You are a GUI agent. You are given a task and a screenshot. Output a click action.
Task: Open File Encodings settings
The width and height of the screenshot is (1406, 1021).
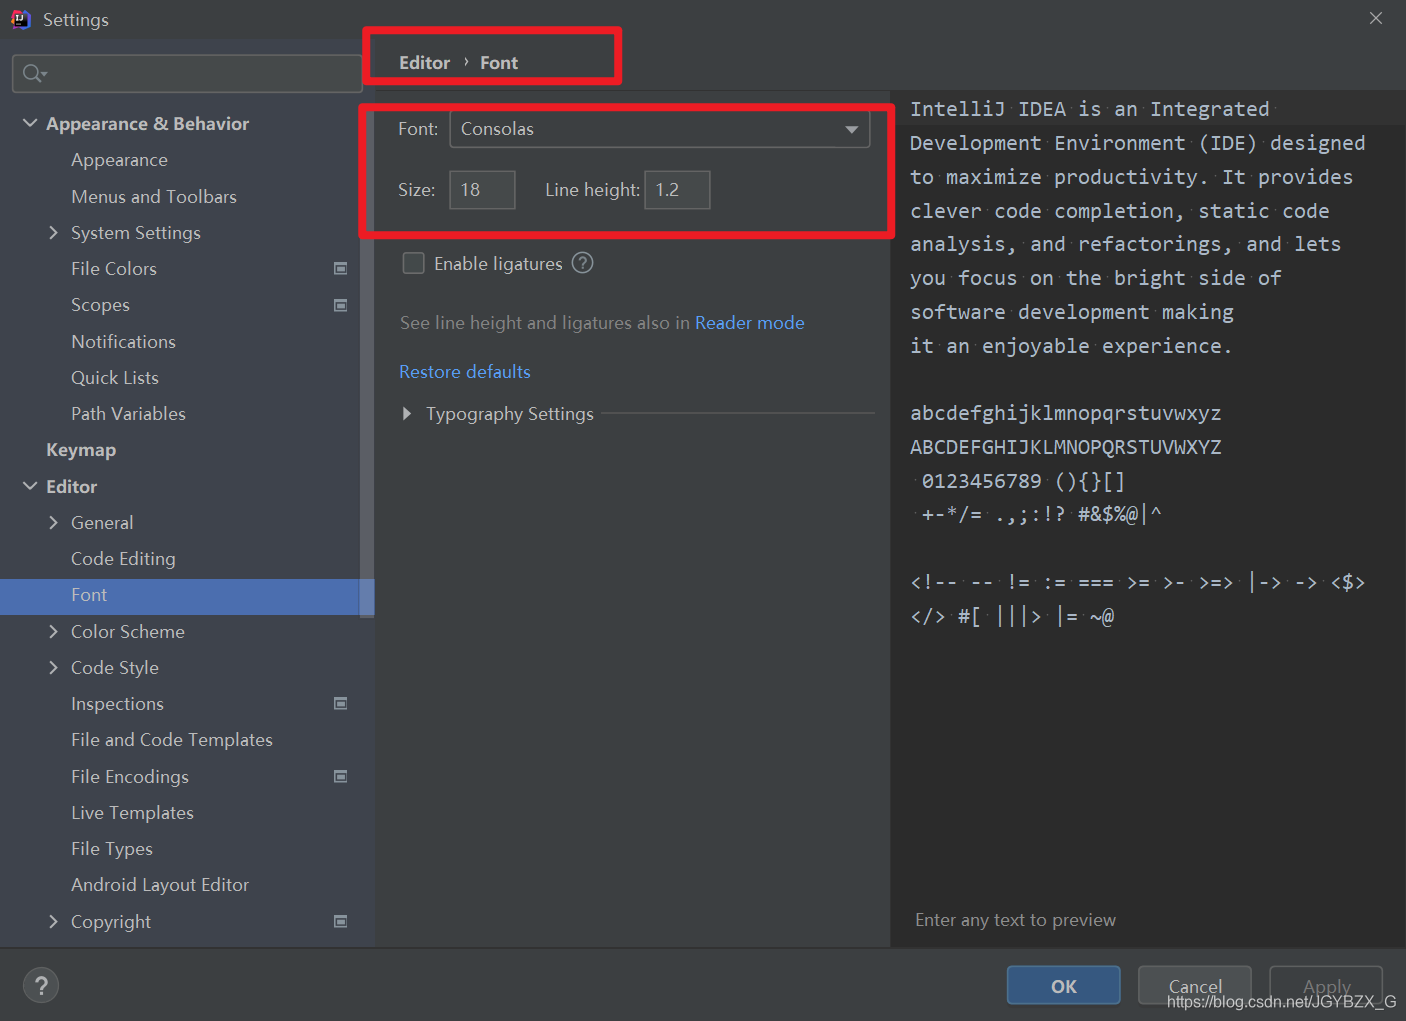pos(130,777)
